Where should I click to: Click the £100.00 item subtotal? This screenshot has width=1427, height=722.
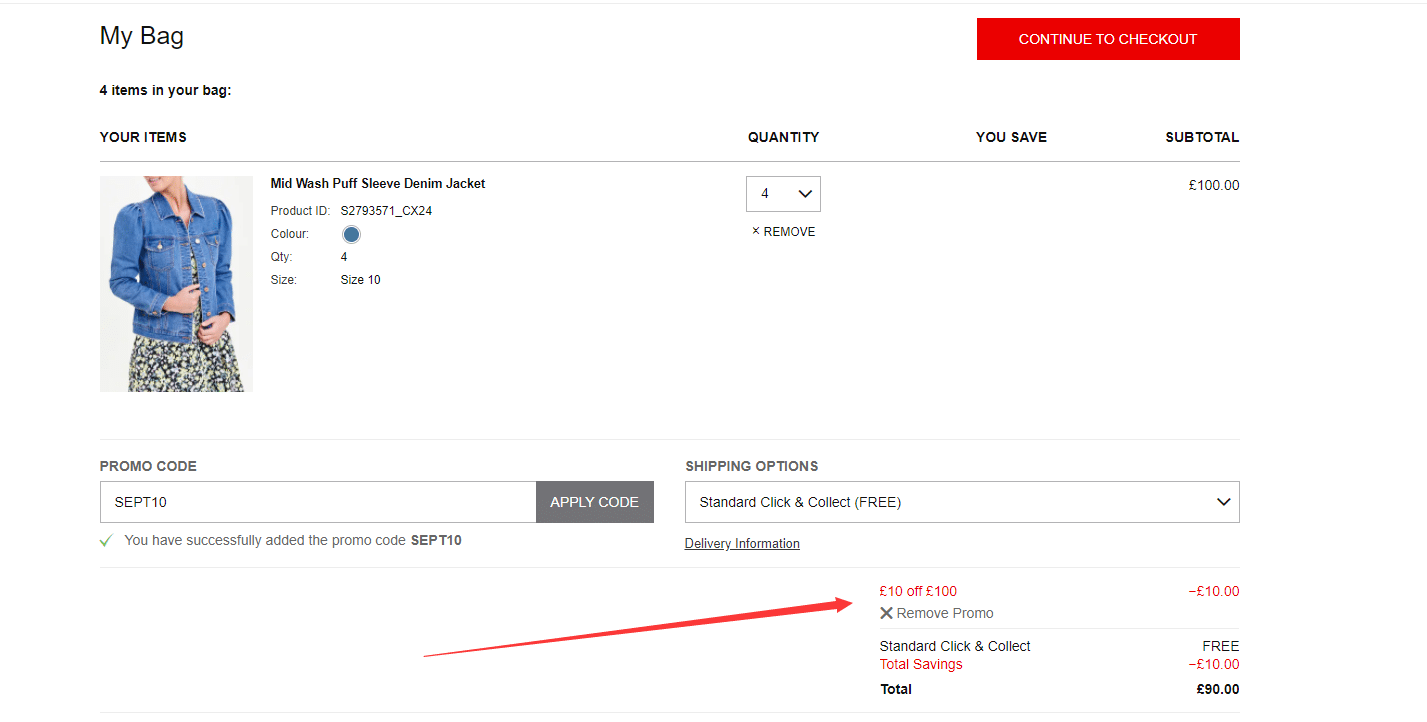(1213, 185)
